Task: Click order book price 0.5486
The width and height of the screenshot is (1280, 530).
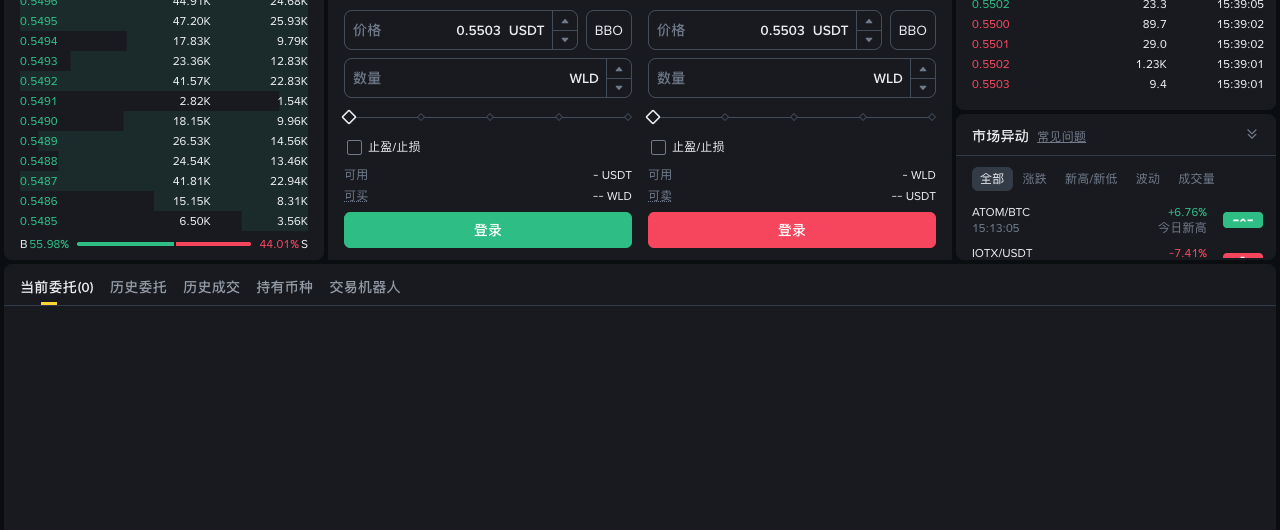Action: click(x=38, y=201)
